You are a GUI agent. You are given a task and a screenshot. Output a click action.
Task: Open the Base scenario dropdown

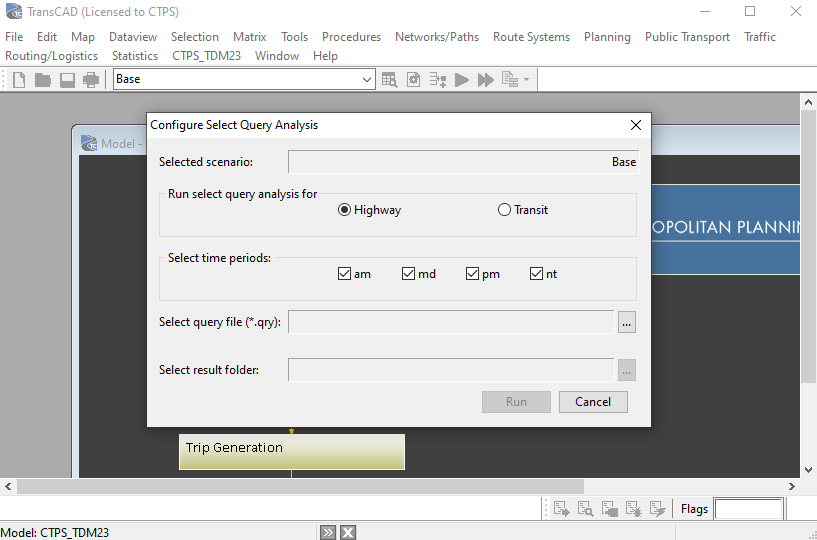click(x=367, y=80)
